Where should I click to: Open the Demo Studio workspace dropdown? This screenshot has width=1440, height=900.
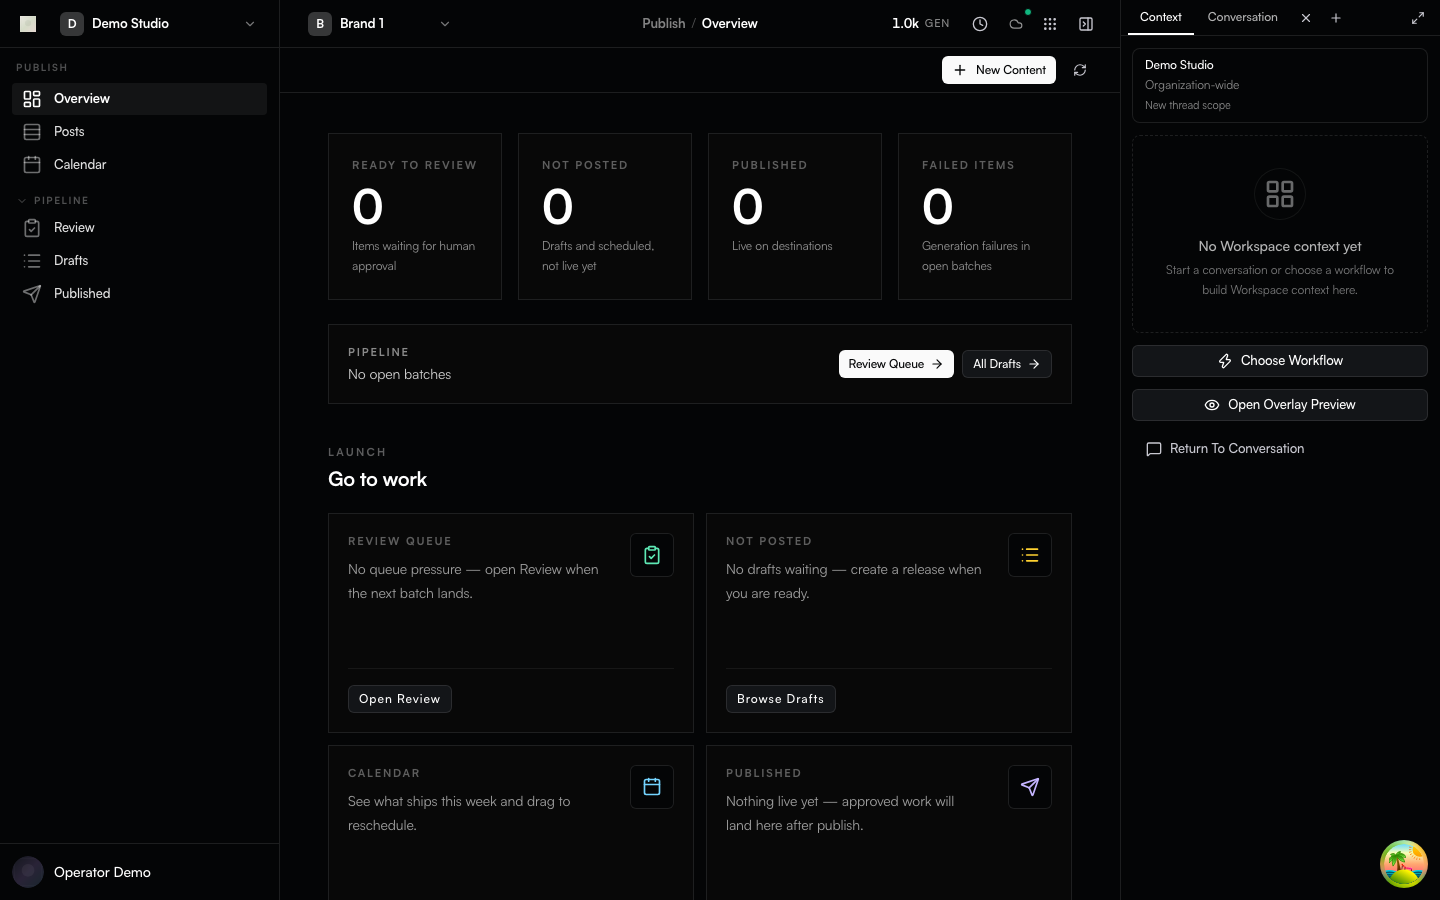pyautogui.click(x=157, y=24)
